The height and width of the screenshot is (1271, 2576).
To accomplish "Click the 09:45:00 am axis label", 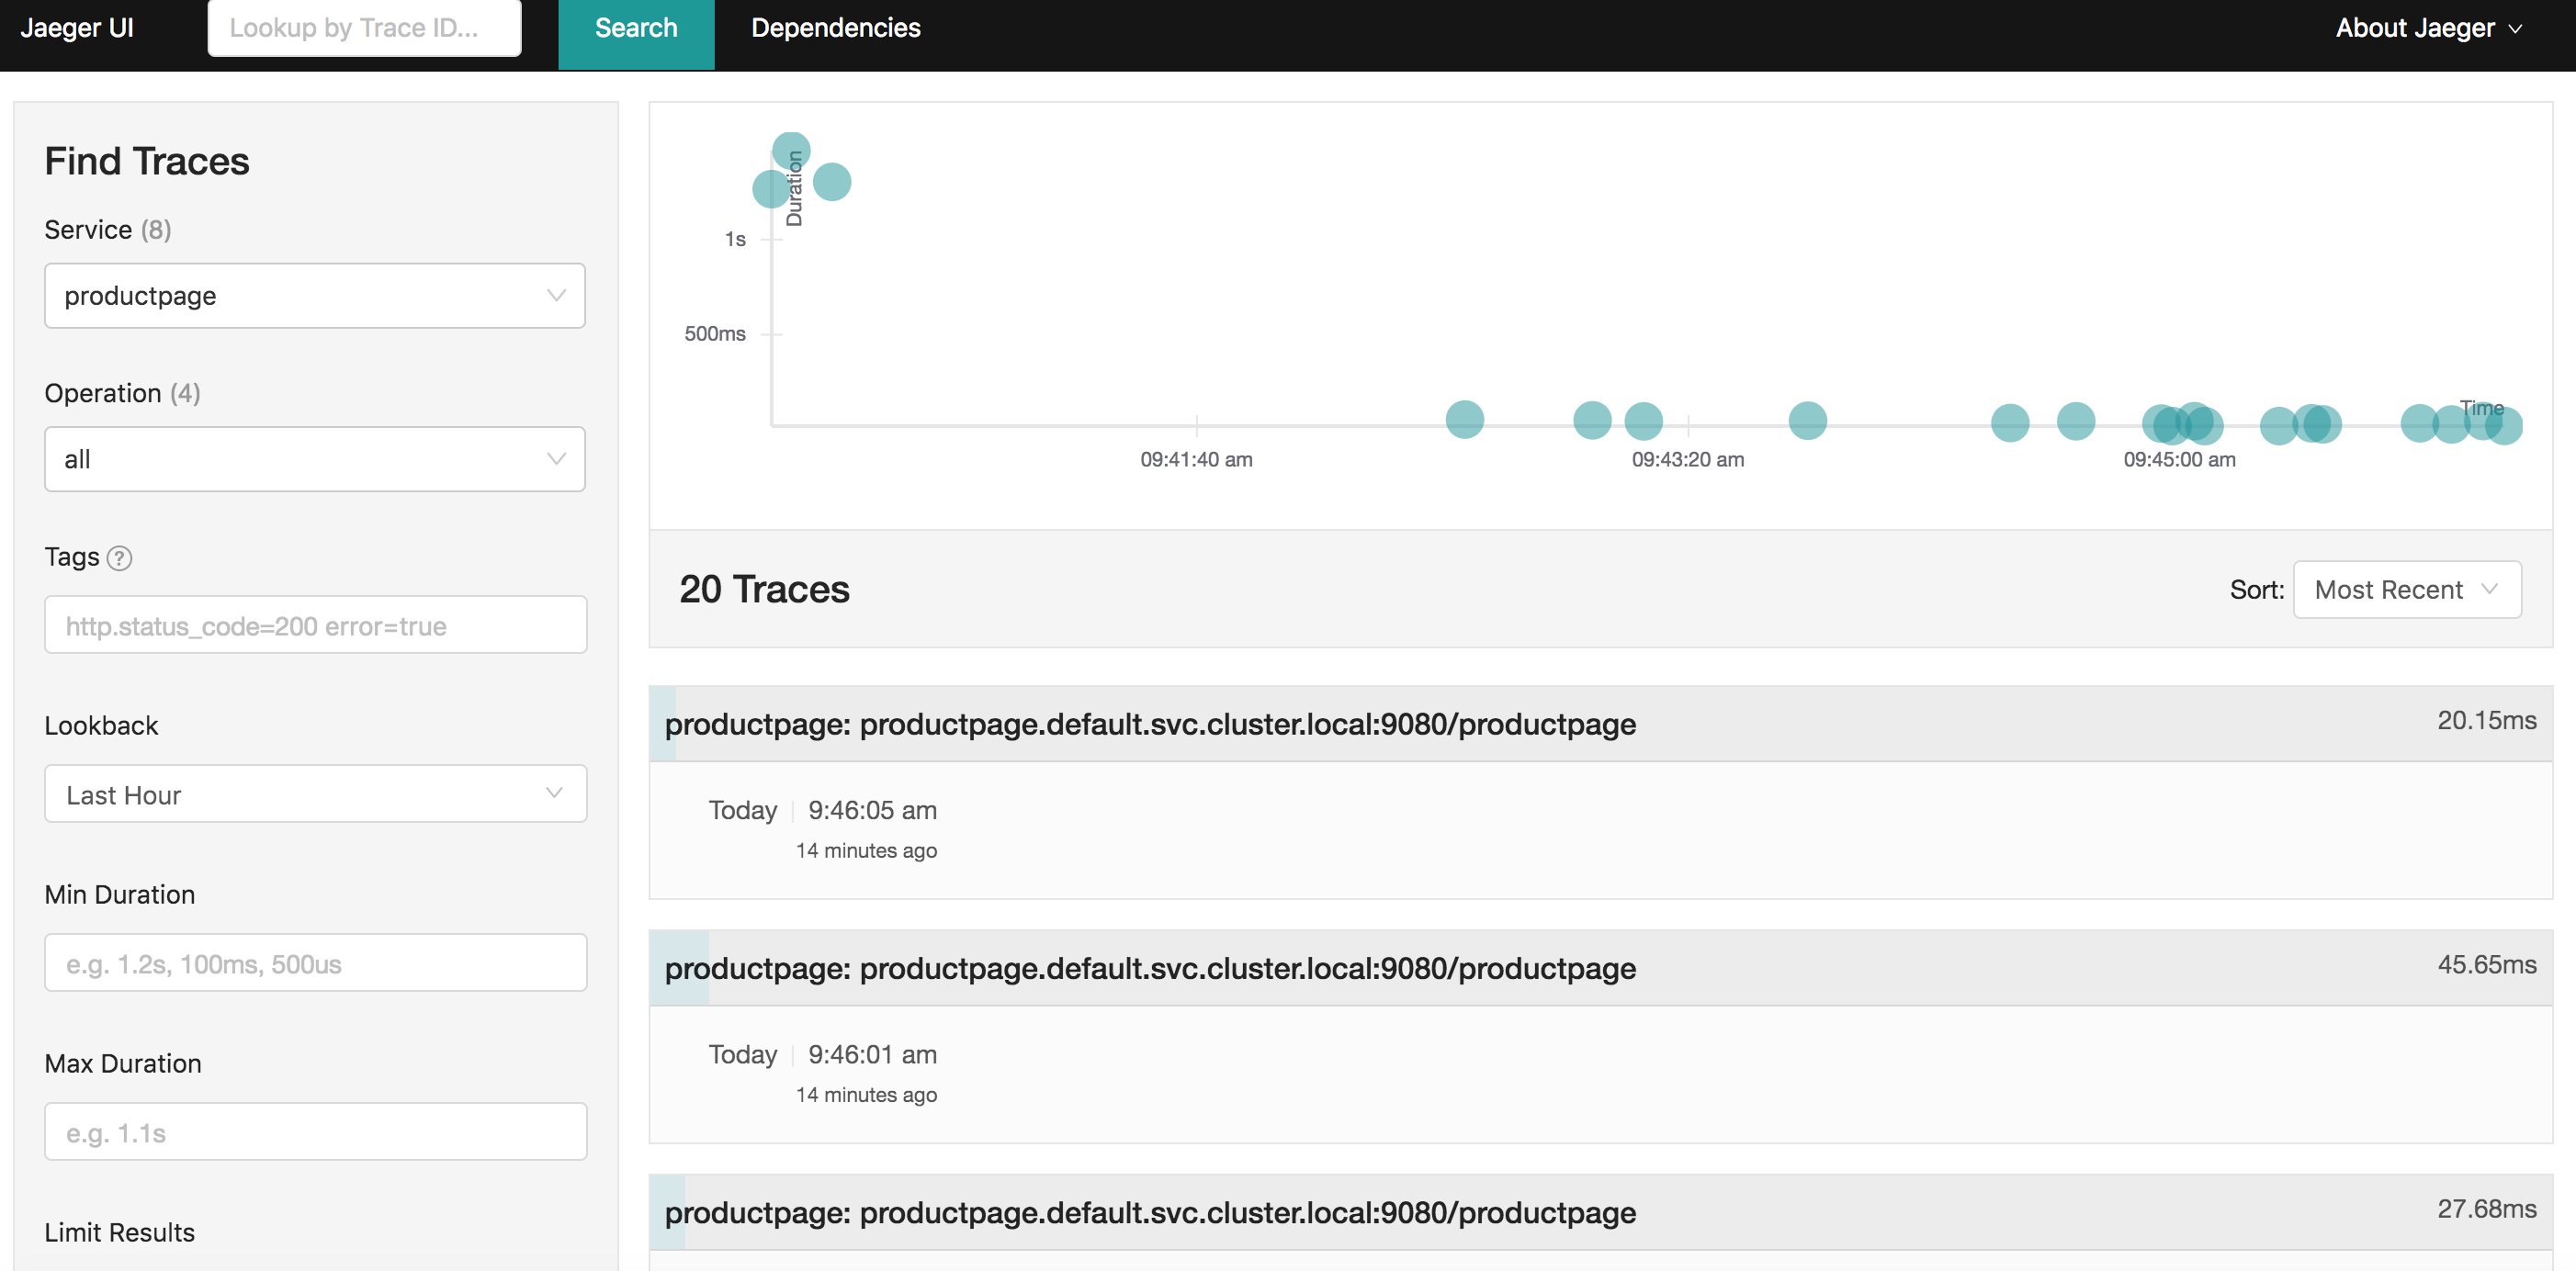I will coord(2179,460).
